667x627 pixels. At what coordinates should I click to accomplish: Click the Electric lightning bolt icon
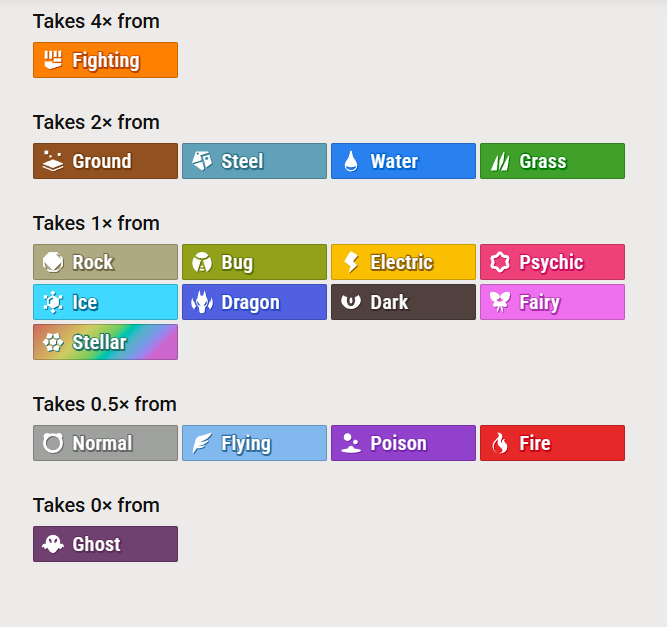(x=350, y=262)
